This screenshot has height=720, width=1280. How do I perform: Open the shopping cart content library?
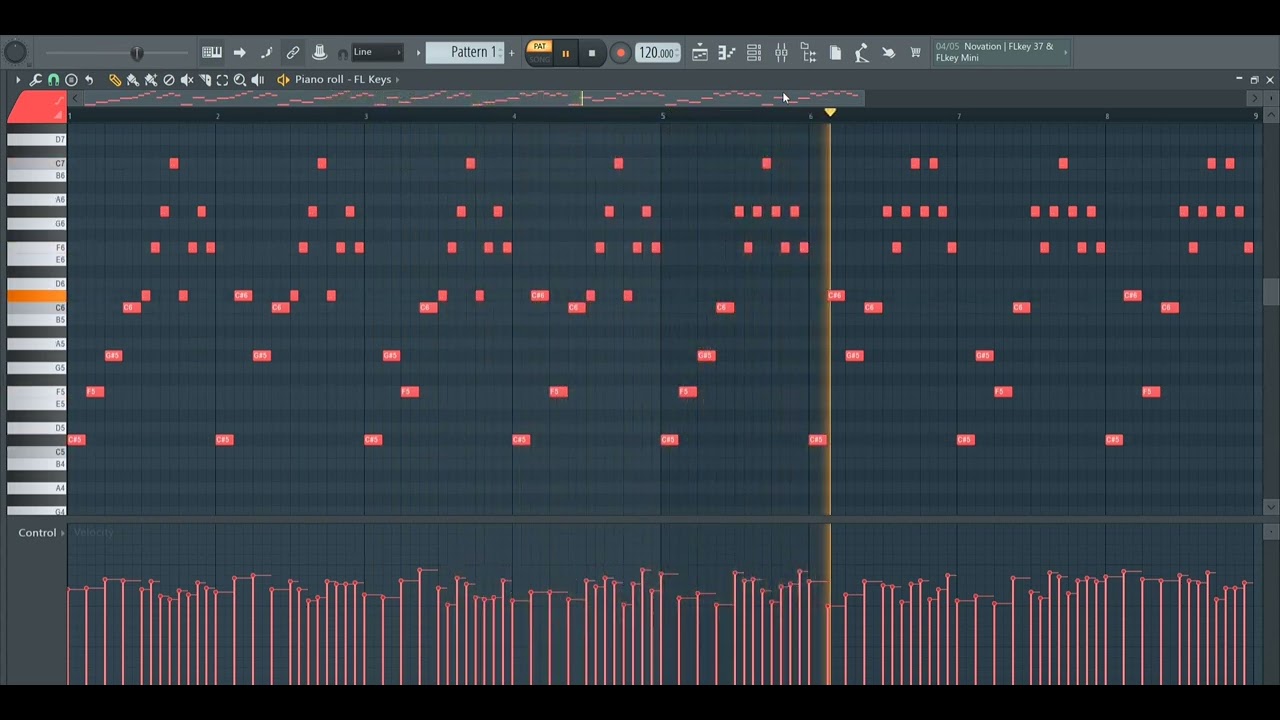tap(915, 52)
